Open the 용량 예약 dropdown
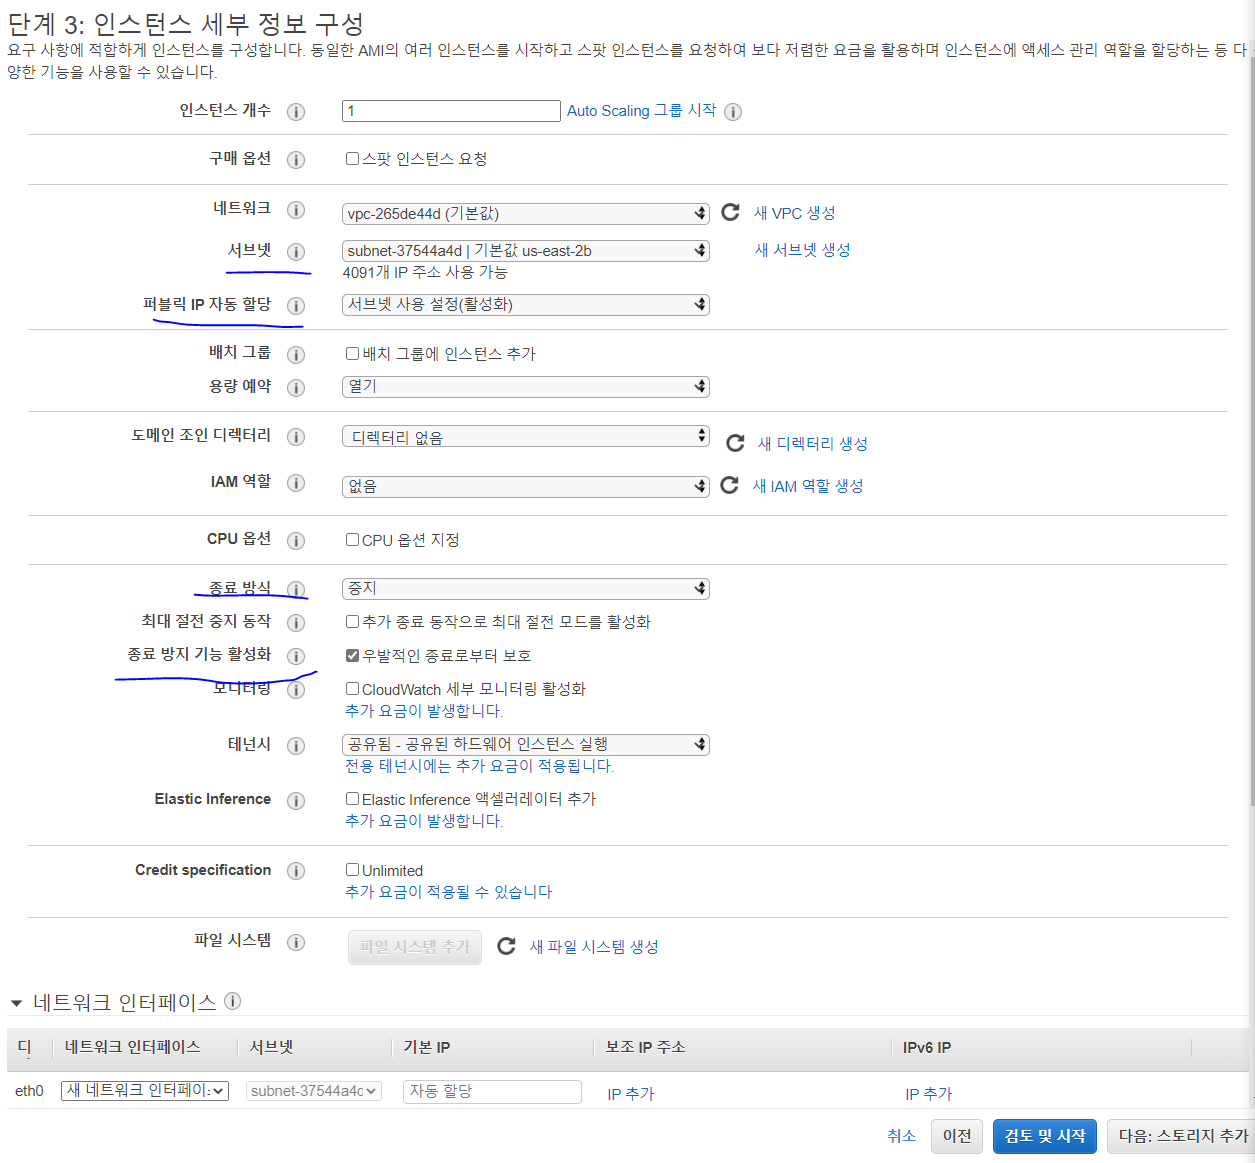 (526, 386)
